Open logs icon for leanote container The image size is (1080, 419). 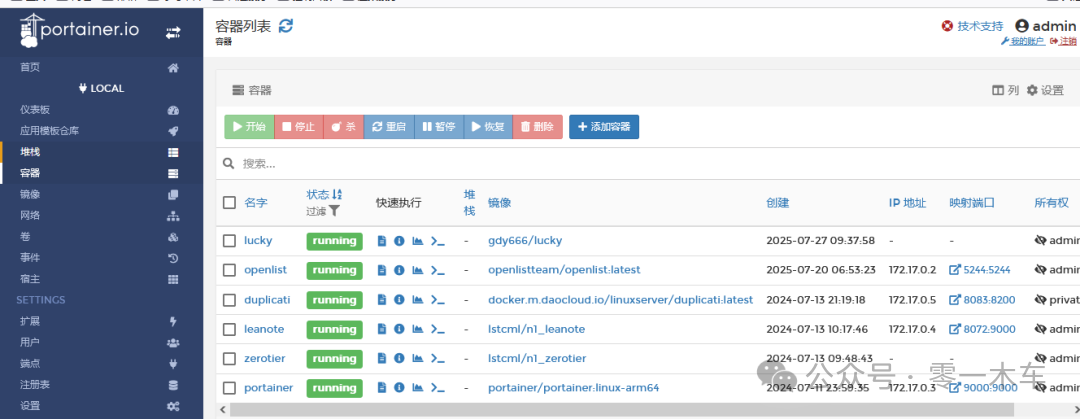point(382,329)
